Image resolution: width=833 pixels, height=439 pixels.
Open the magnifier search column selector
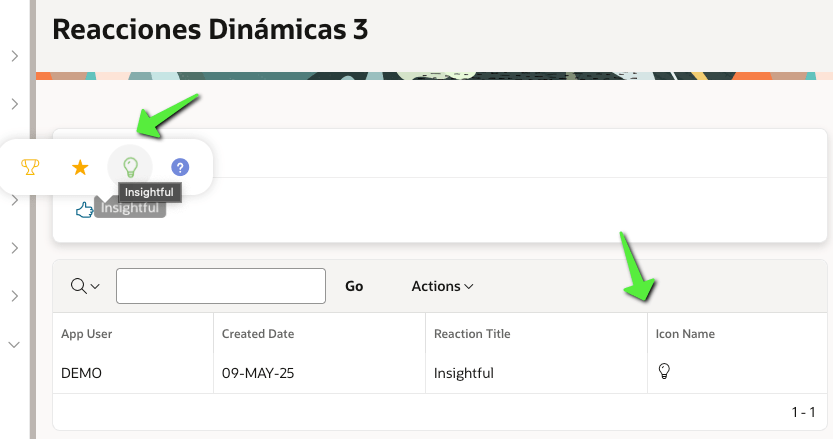85,286
